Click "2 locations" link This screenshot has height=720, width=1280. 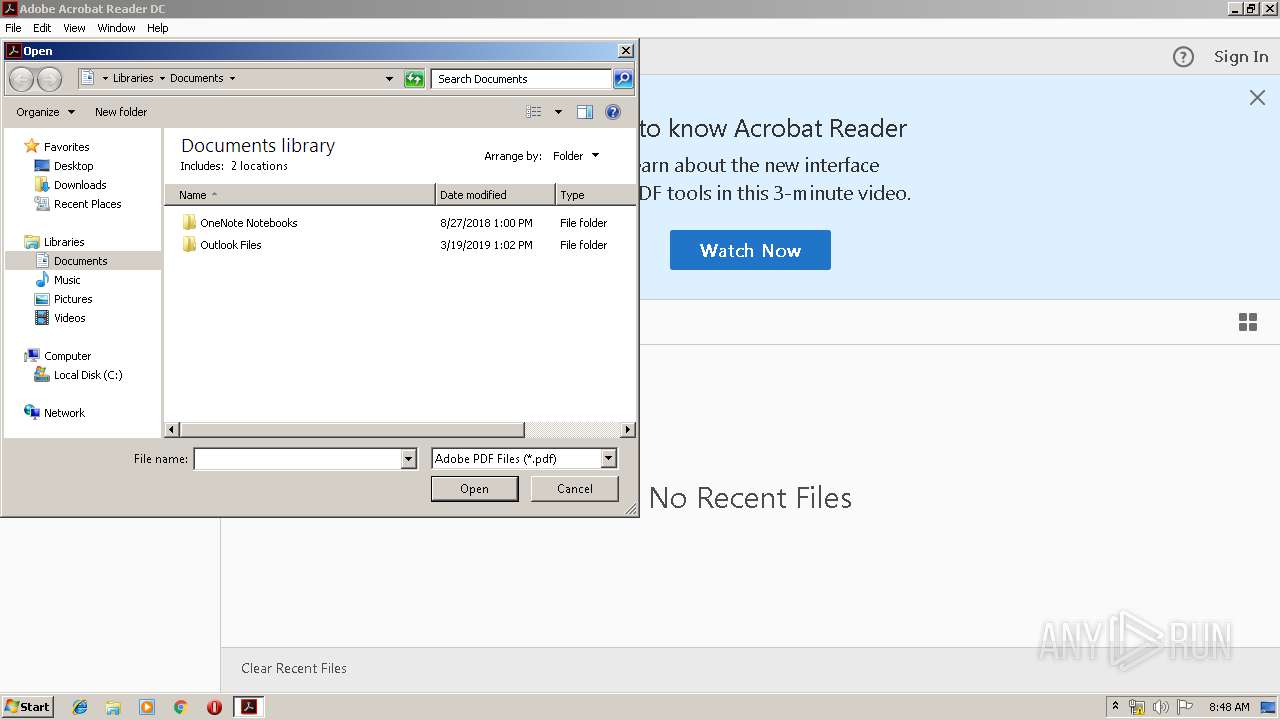pos(259,166)
